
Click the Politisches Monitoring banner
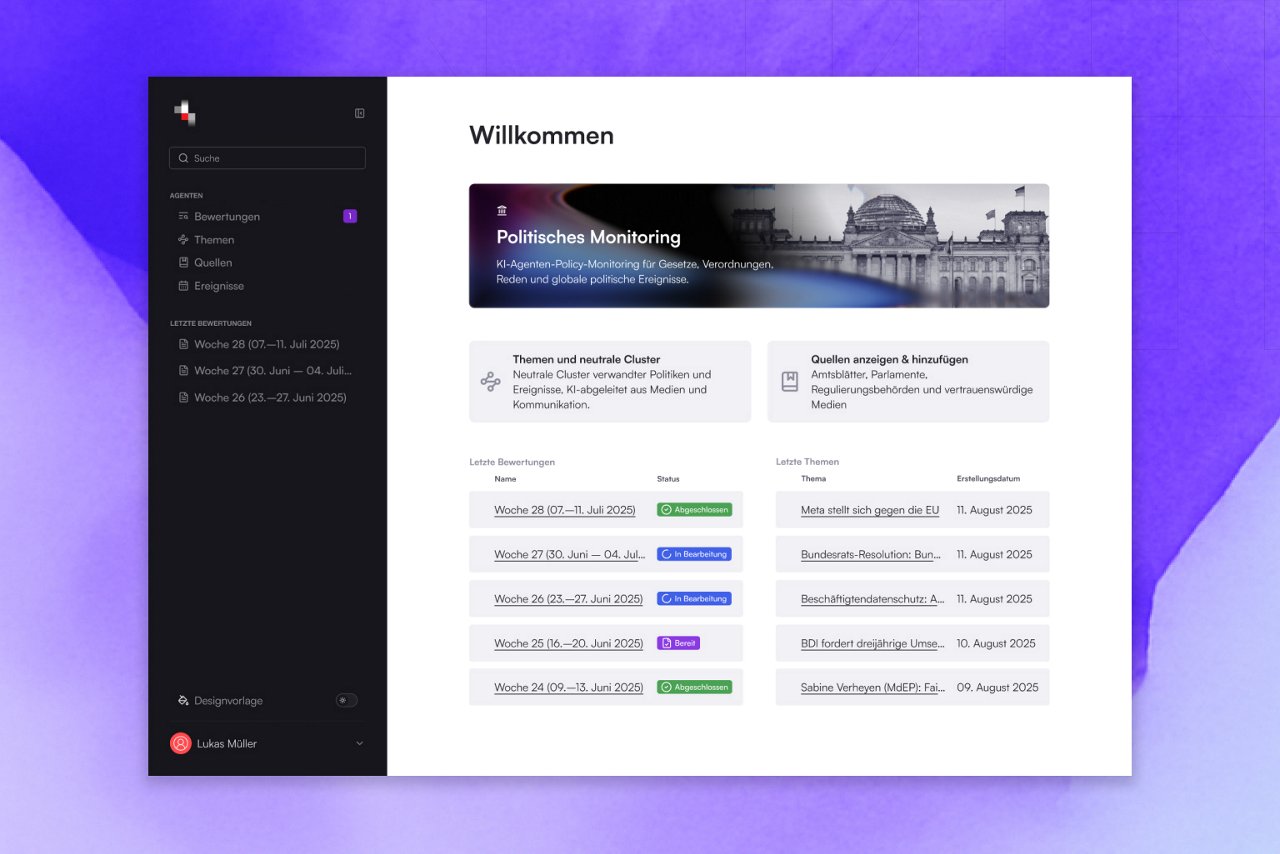759,245
